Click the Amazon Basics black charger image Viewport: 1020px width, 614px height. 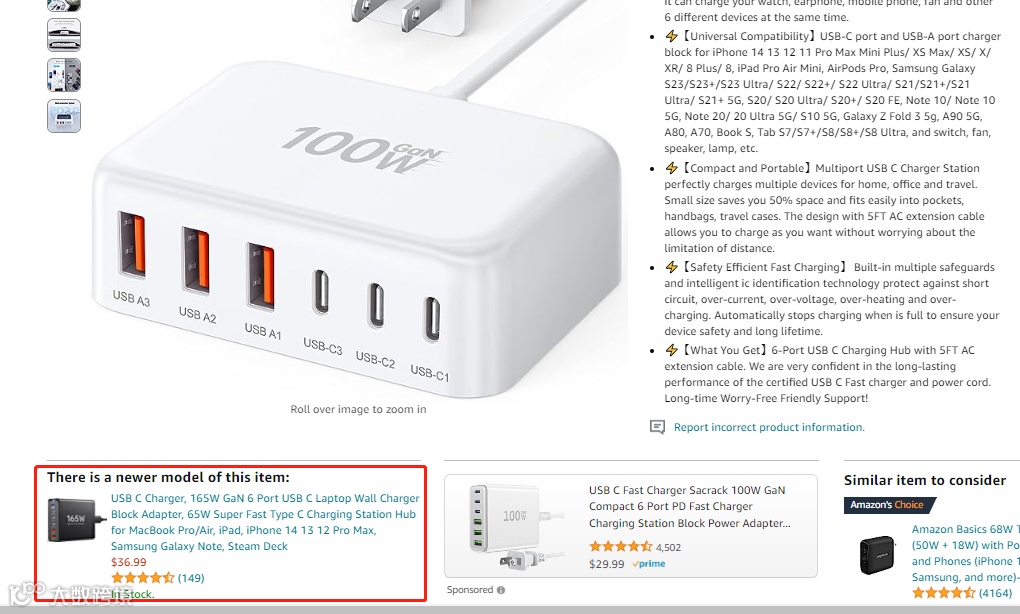point(876,555)
